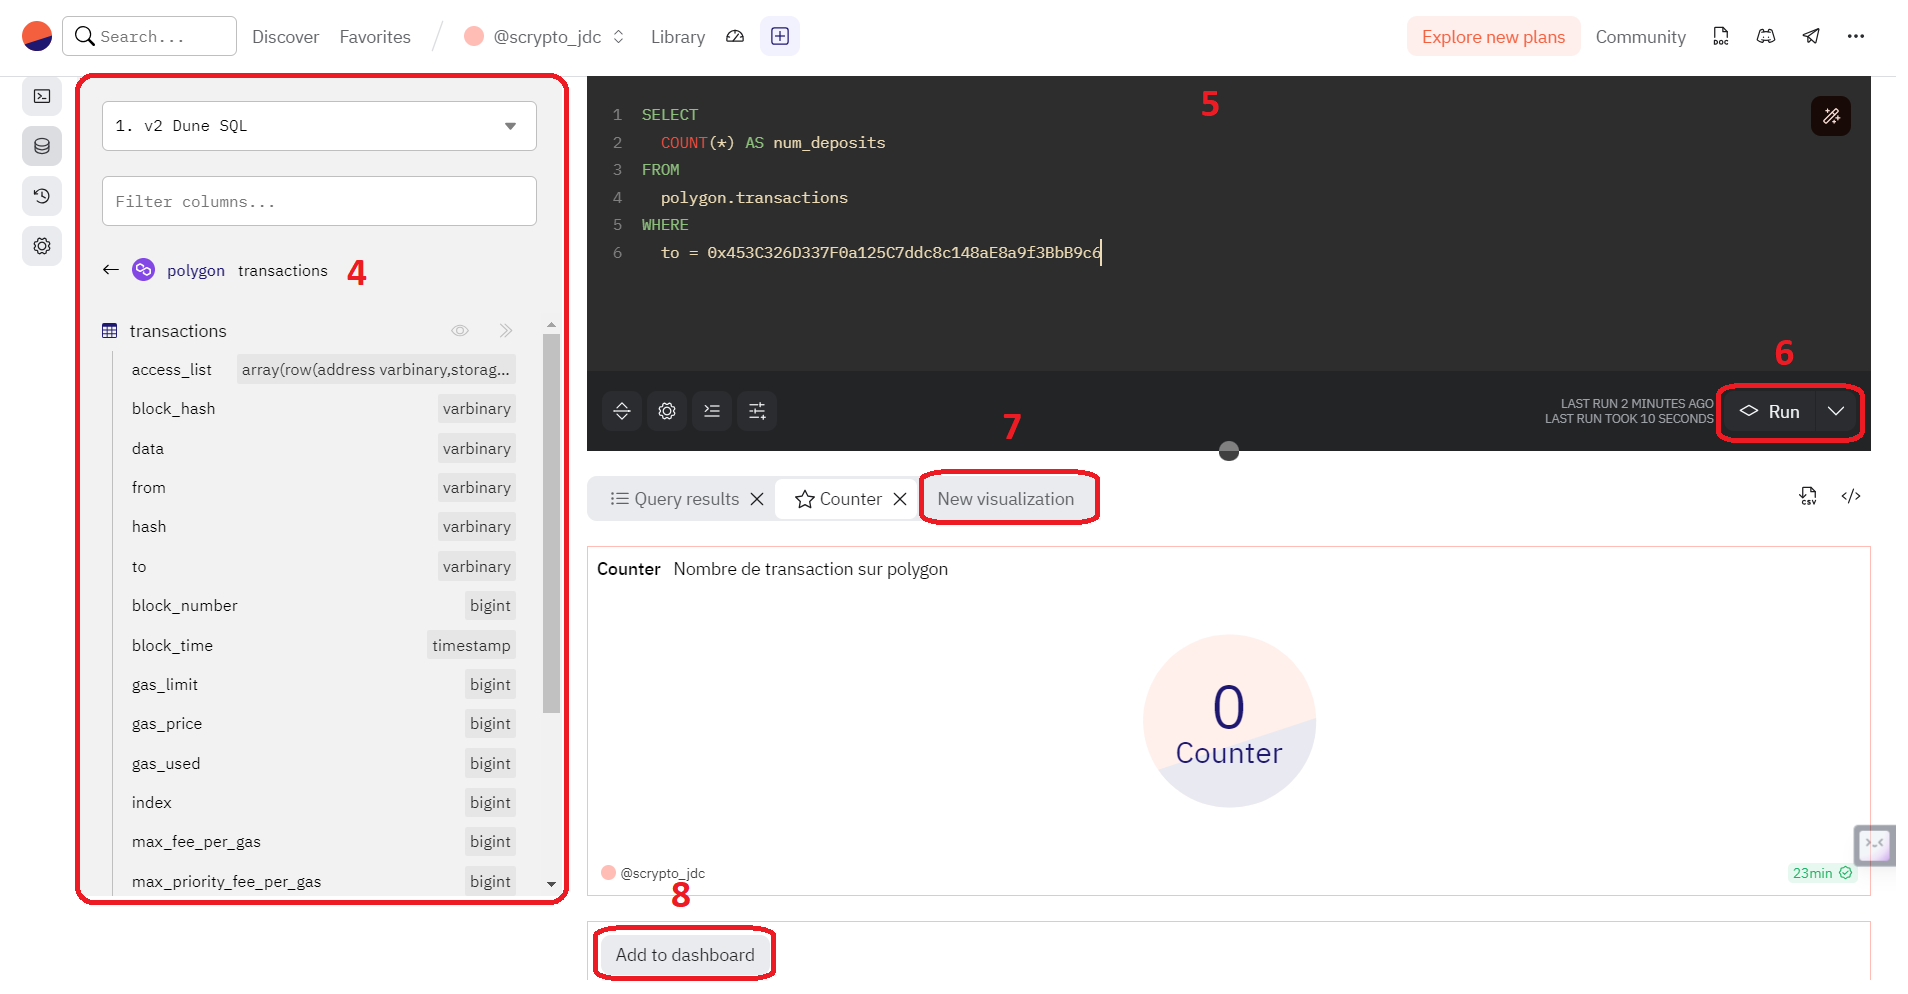Click the Counter circle visualization
The width and height of the screenshot is (1908, 994).
click(1229, 721)
